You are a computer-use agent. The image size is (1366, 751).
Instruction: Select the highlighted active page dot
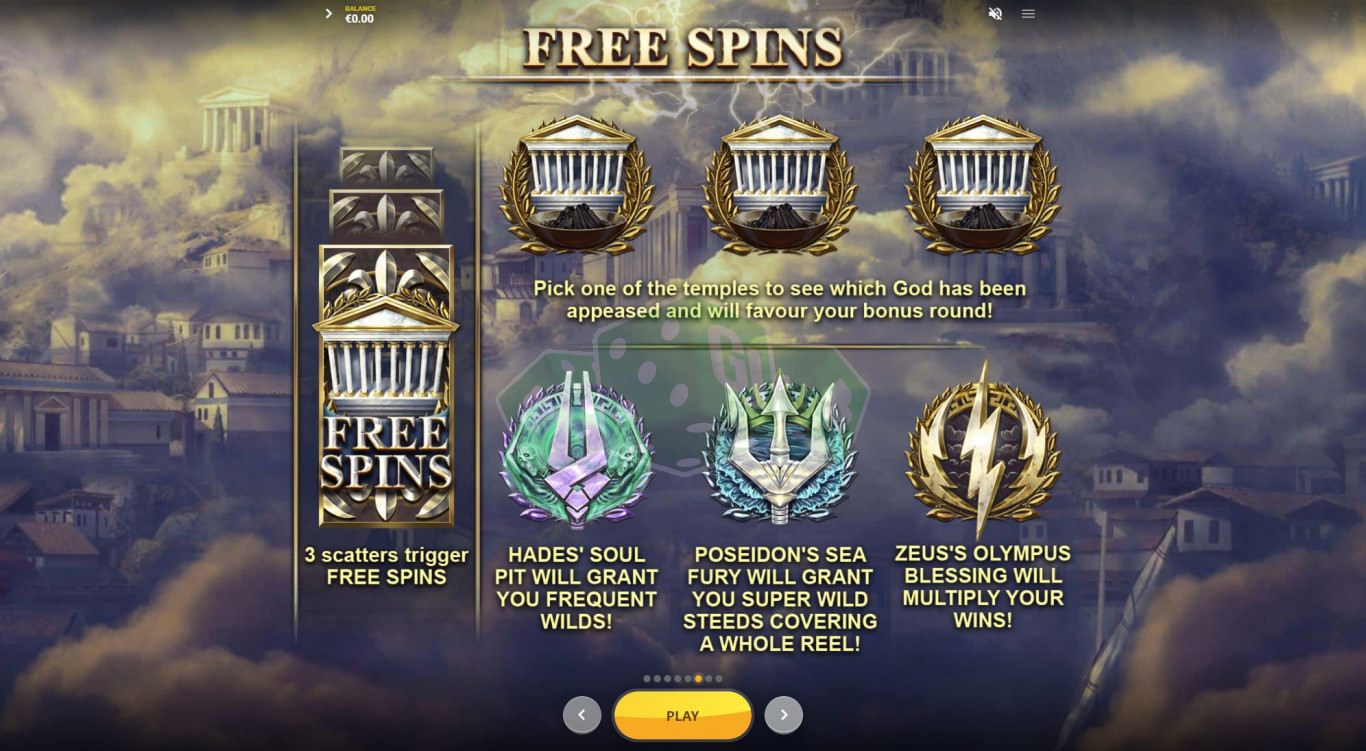(x=698, y=679)
